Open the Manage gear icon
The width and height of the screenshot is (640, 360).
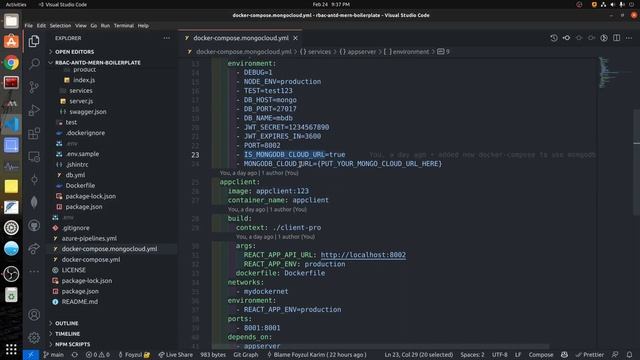coord(34,337)
